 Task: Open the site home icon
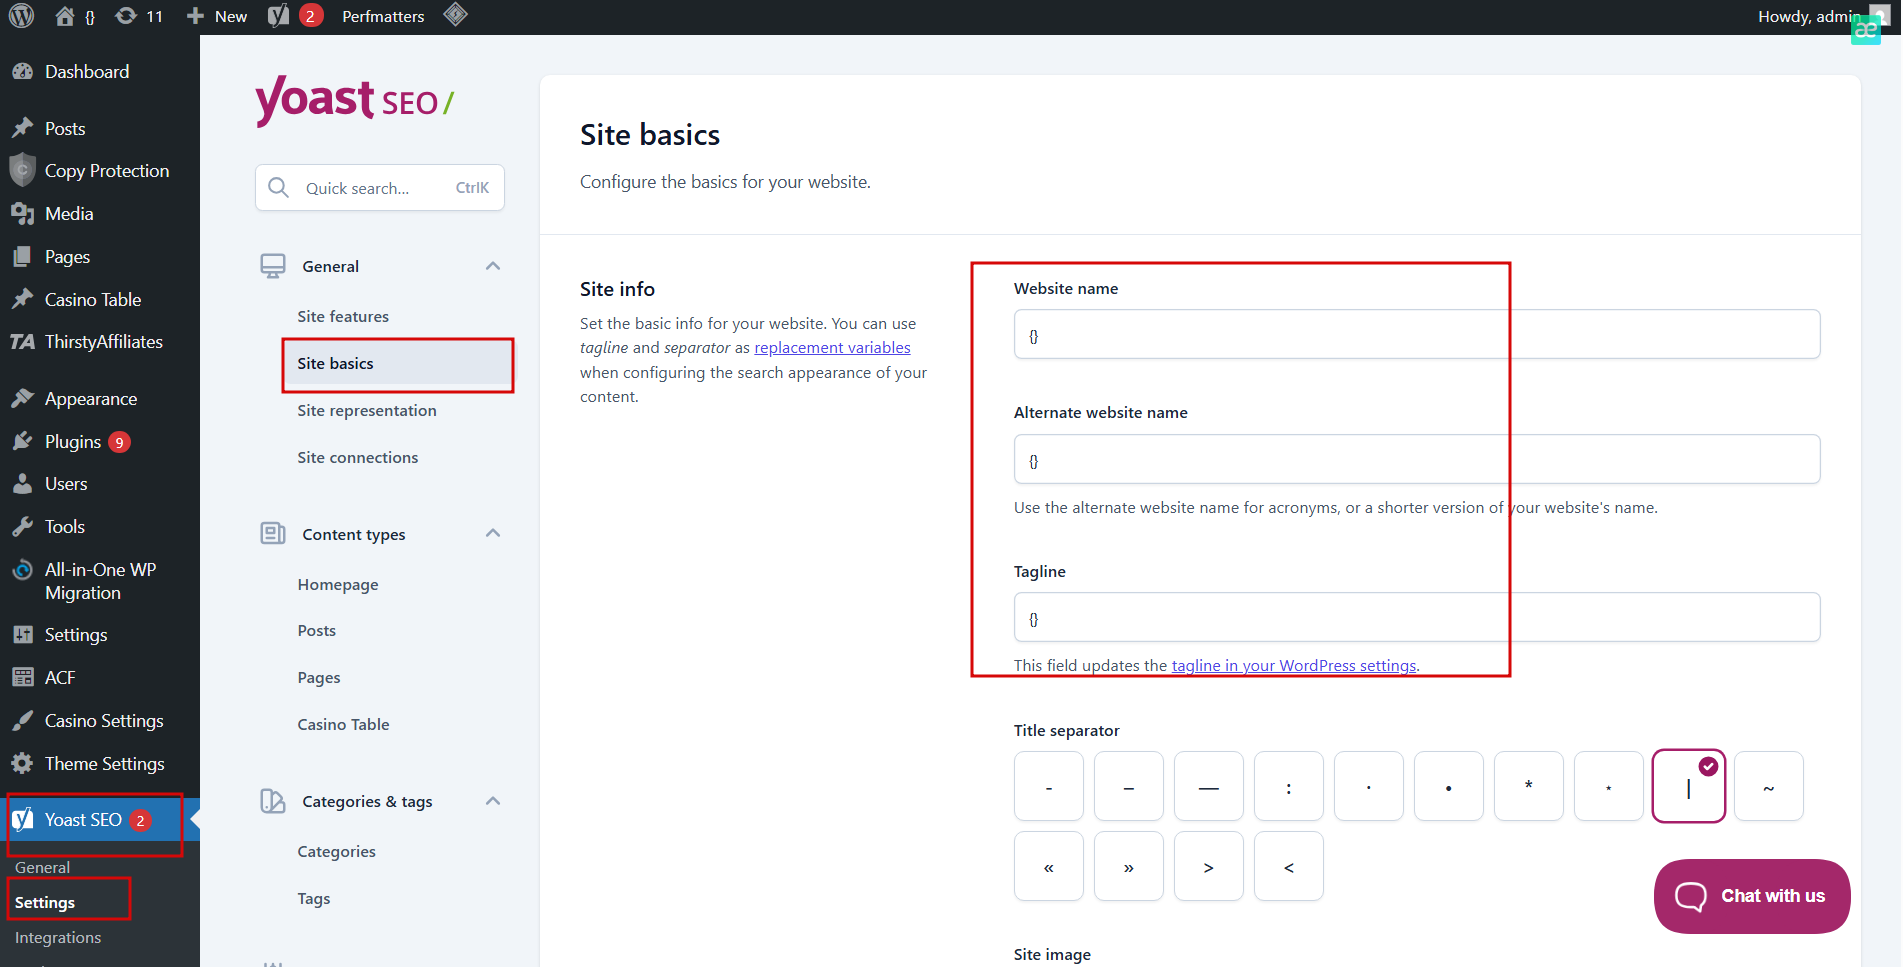tap(65, 16)
